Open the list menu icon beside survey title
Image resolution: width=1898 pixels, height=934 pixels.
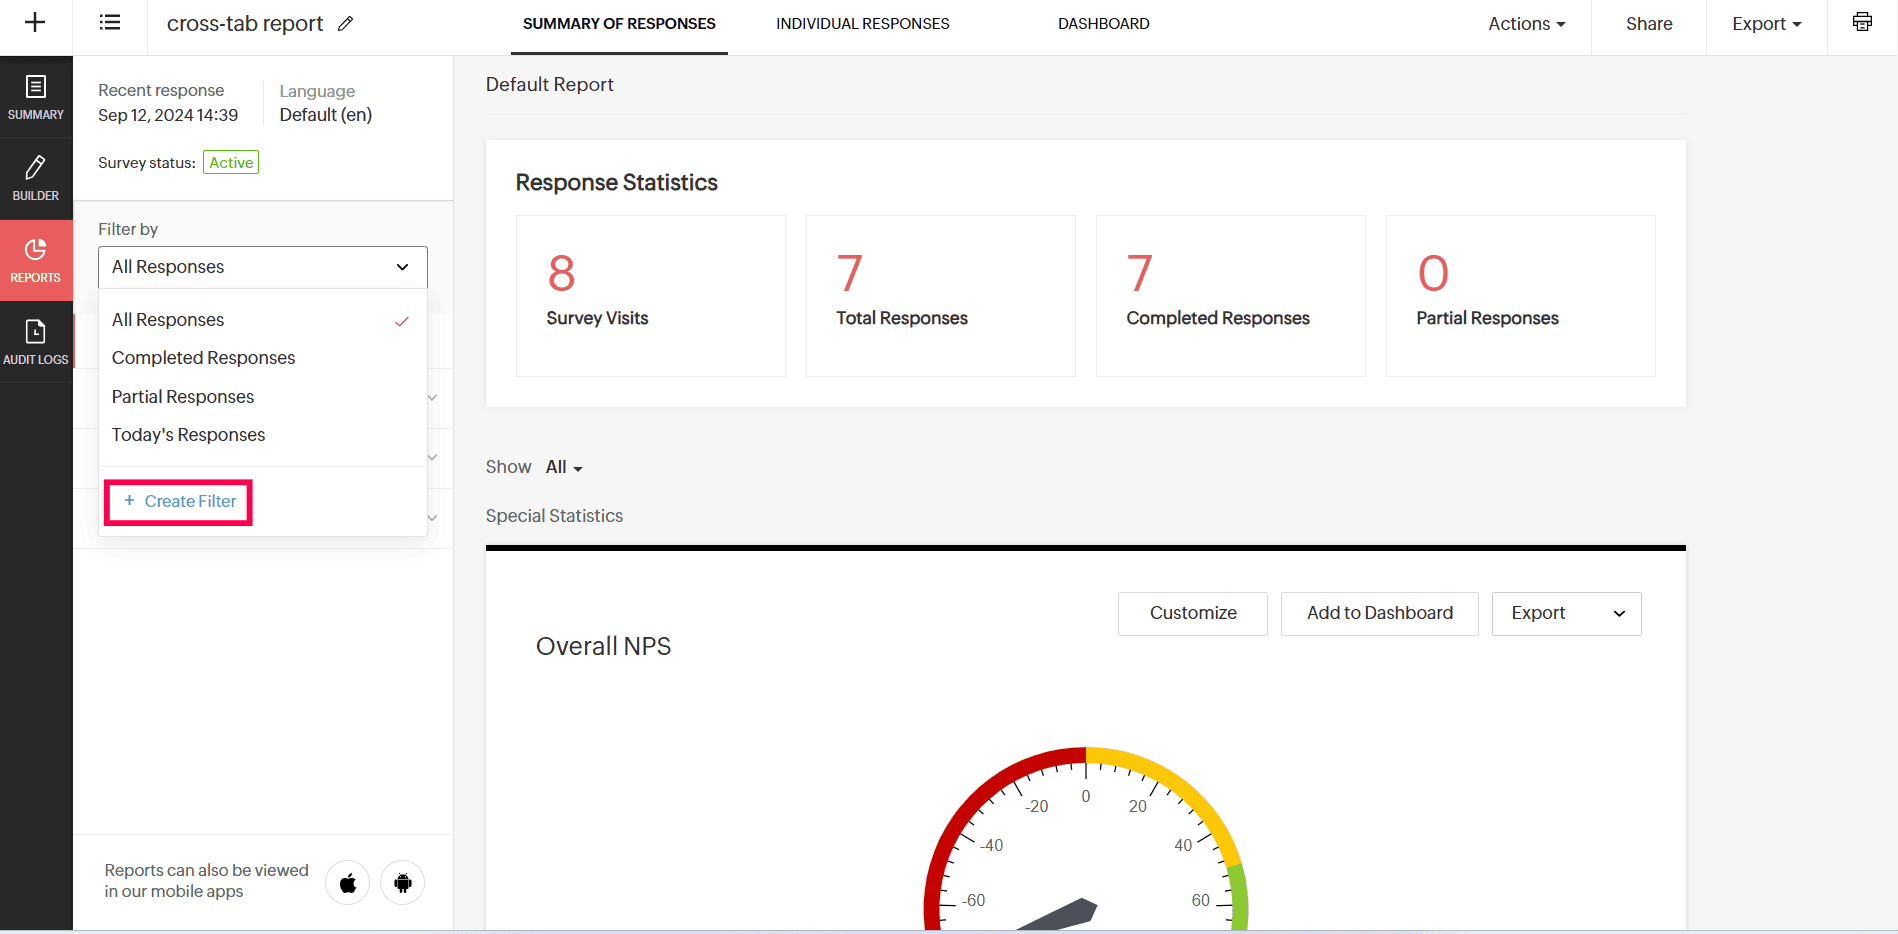tap(110, 23)
